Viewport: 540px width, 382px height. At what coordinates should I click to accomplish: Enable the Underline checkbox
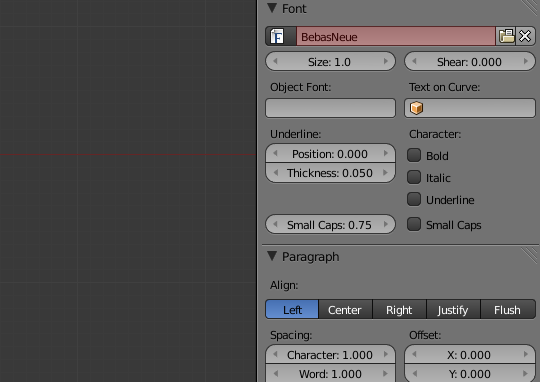tap(414, 199)
